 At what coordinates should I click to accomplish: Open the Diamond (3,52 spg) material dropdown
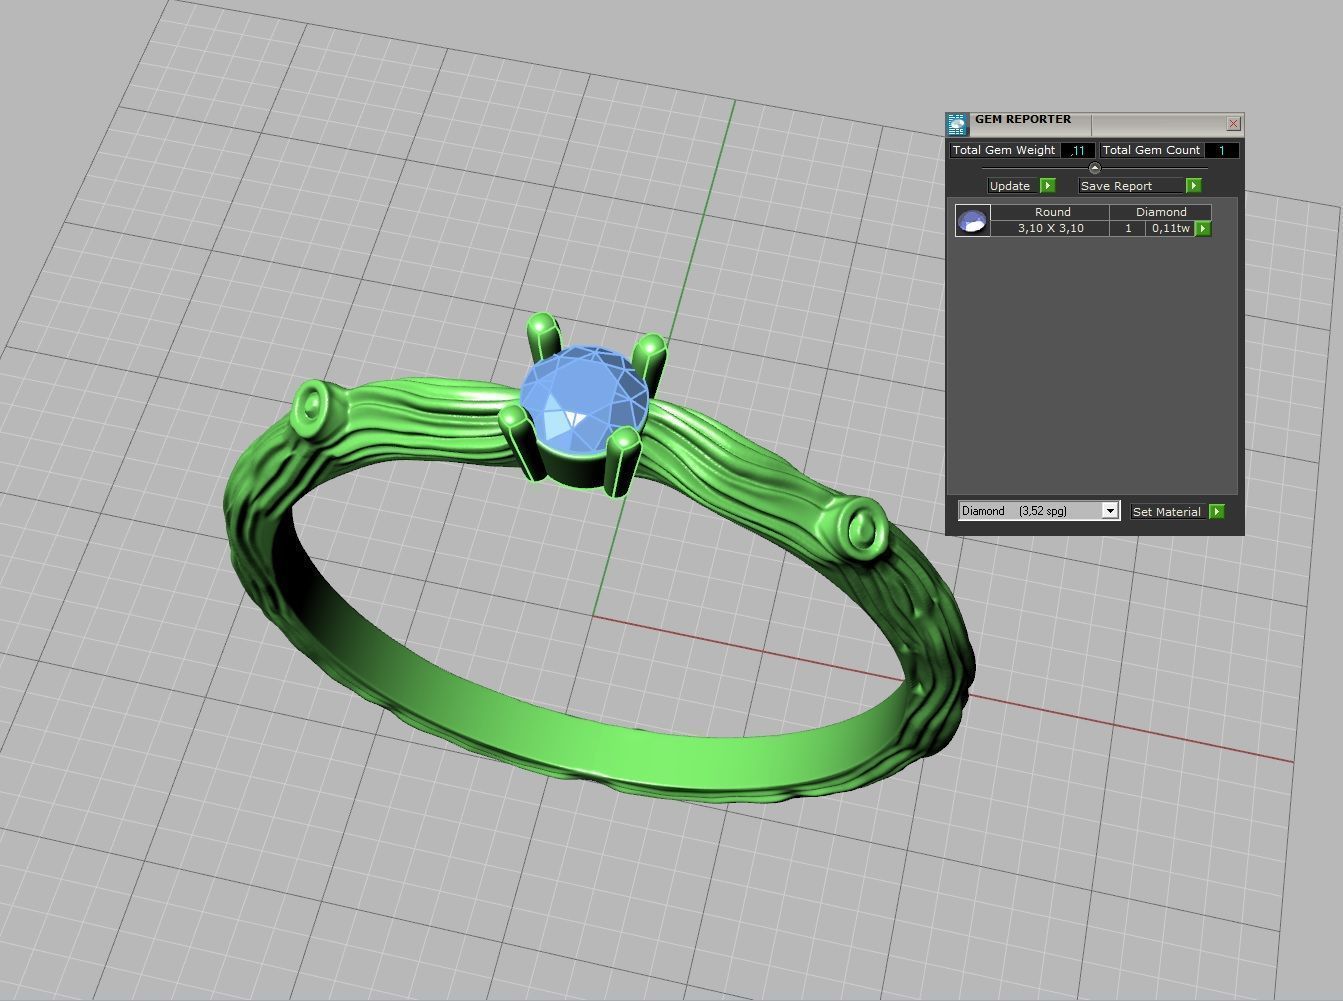click(1038, 511)
